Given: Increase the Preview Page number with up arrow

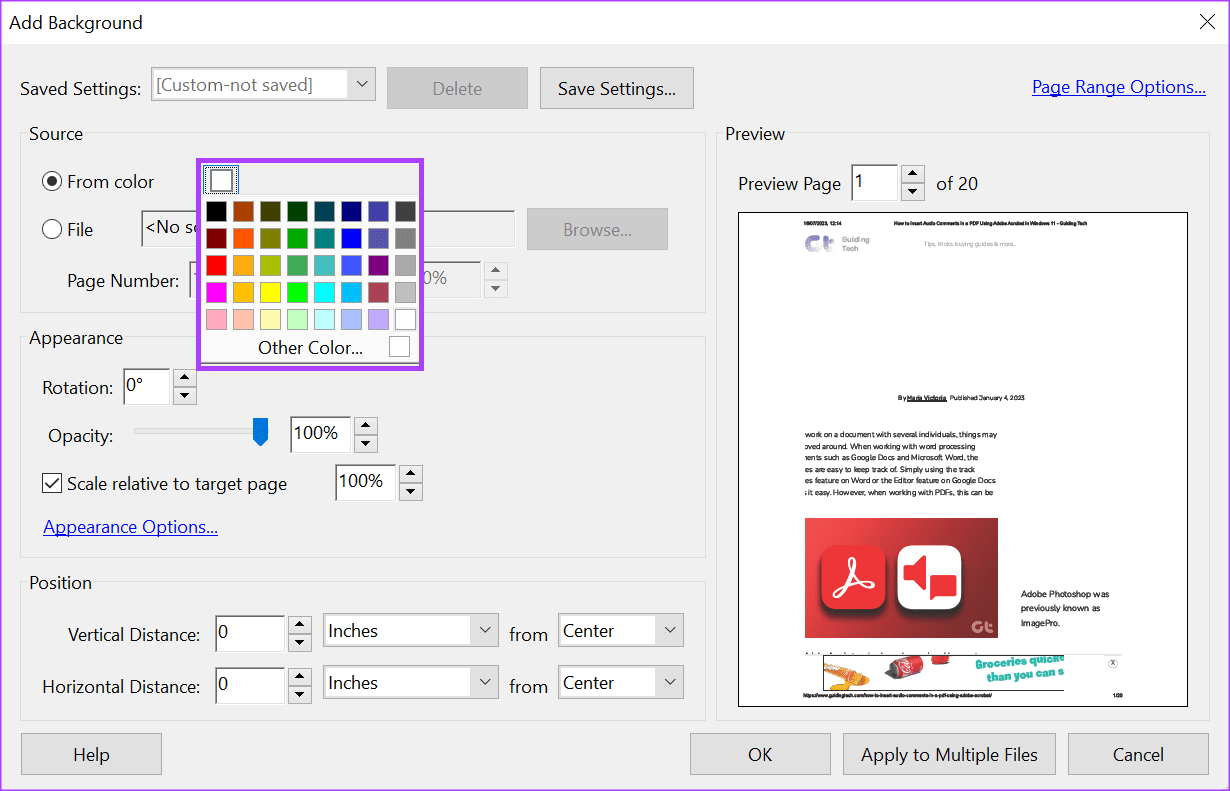Looking at the screenshot, I should pyautogui.click(x=912, y=174).
